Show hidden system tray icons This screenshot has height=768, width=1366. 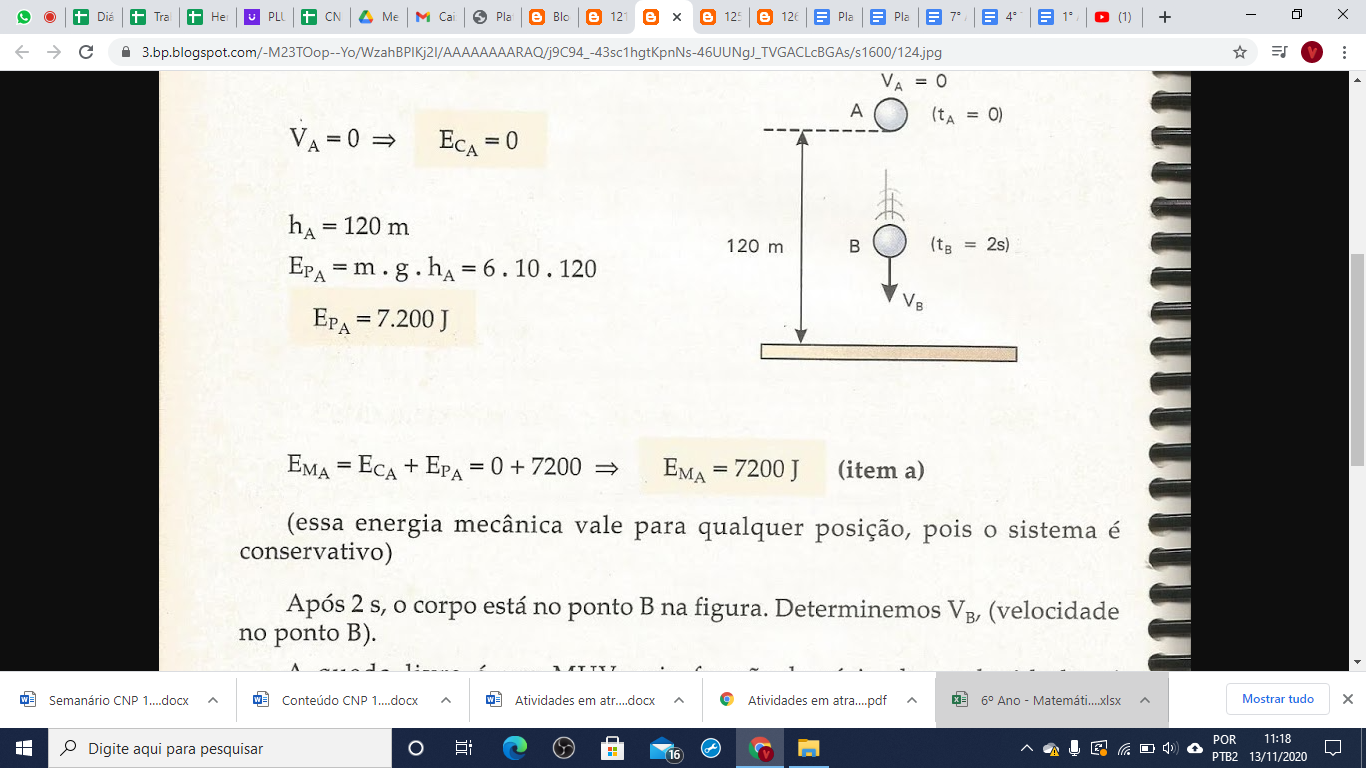point(1026,748)
